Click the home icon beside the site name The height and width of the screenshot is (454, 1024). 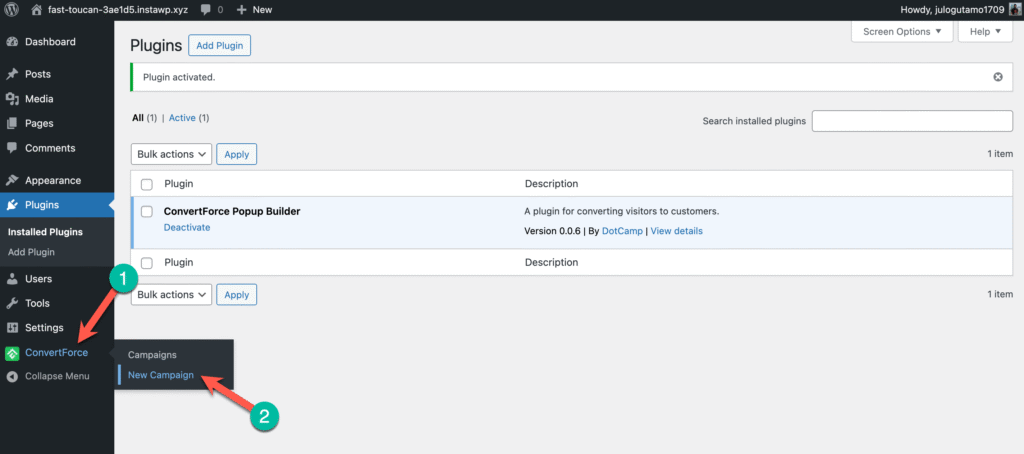(x=37, y=10)
